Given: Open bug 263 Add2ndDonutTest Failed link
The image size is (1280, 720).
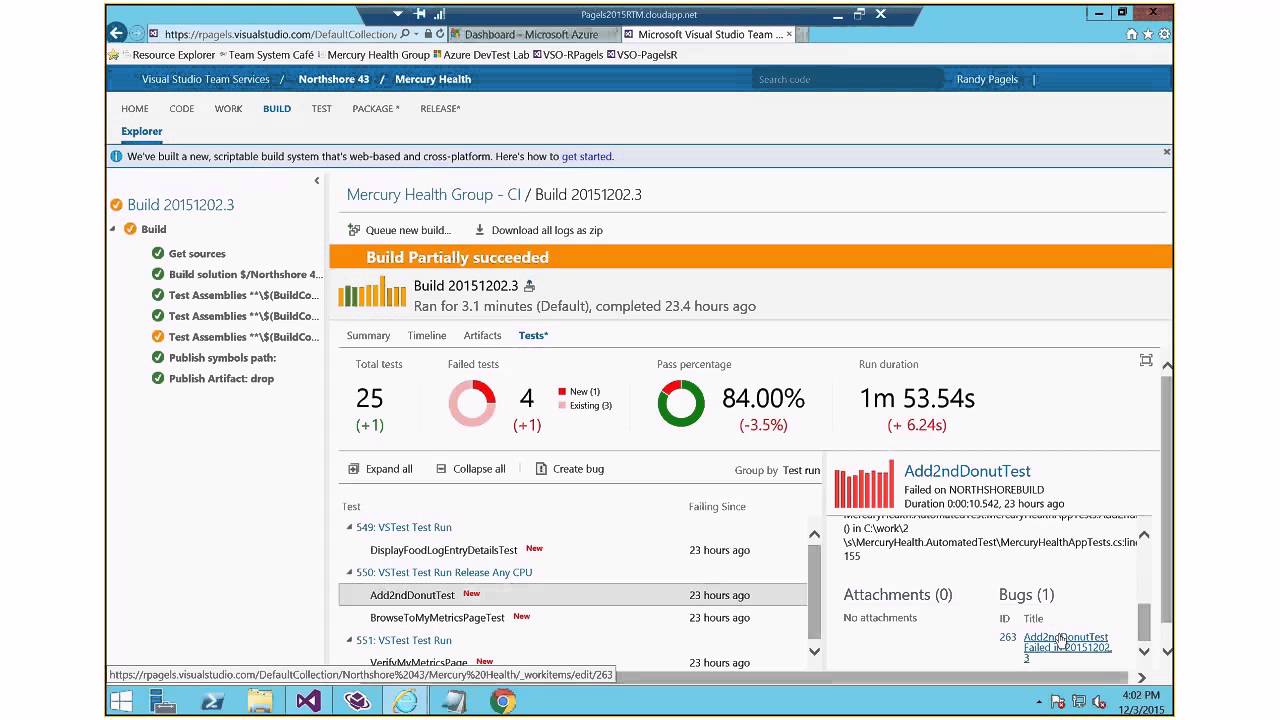Looking at the screenshot, I should point(1066,647).
